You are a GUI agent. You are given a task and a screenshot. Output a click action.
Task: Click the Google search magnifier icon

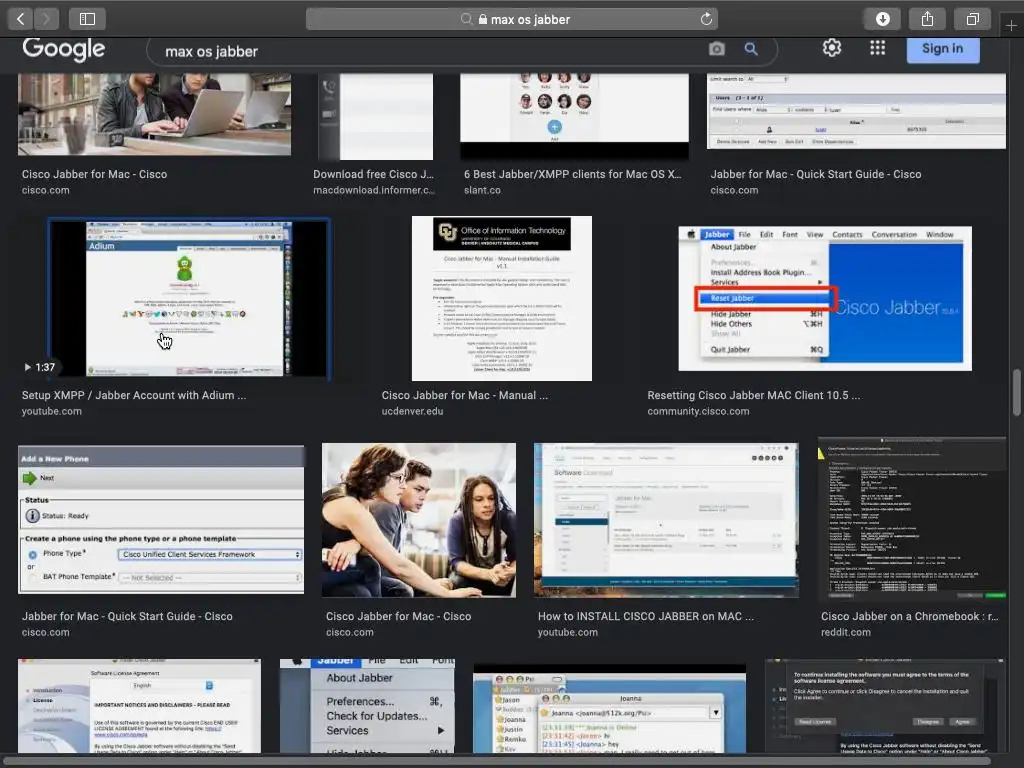click(751, 49)
